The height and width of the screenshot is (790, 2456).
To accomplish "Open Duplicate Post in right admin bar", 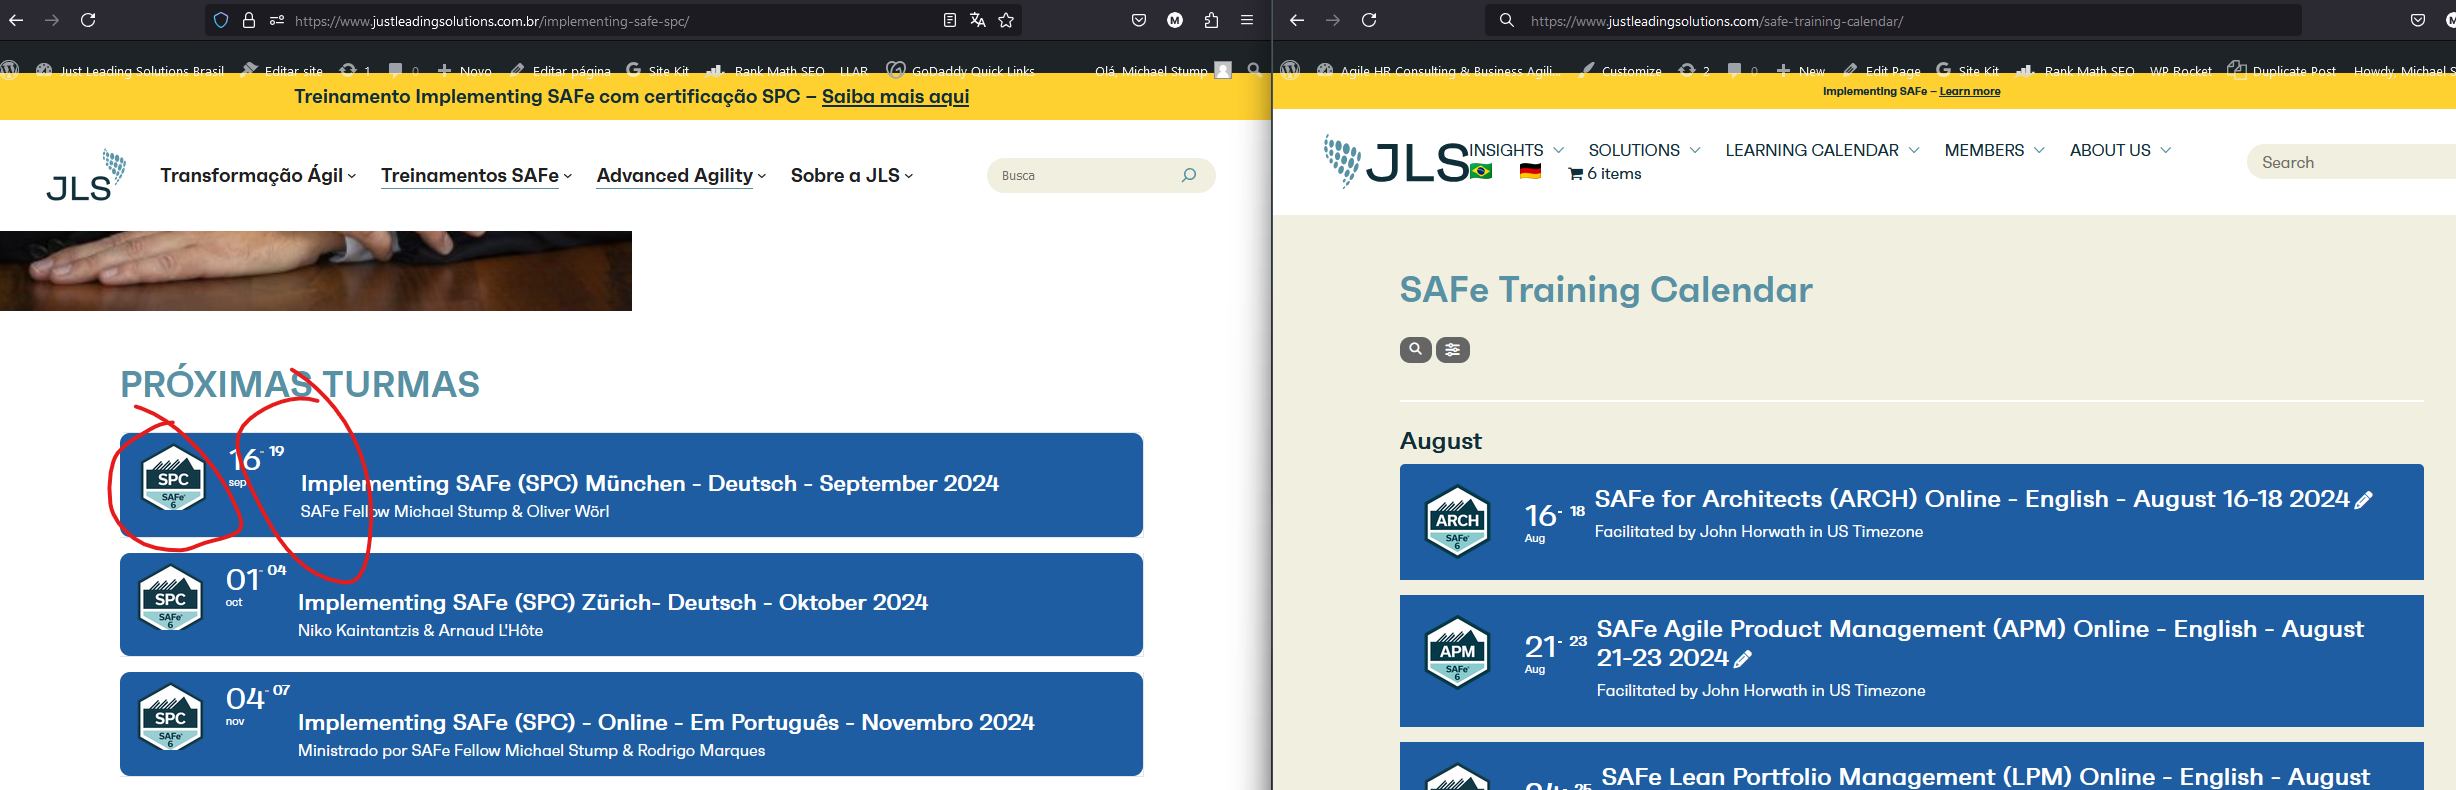I will tap(2282, 70).
